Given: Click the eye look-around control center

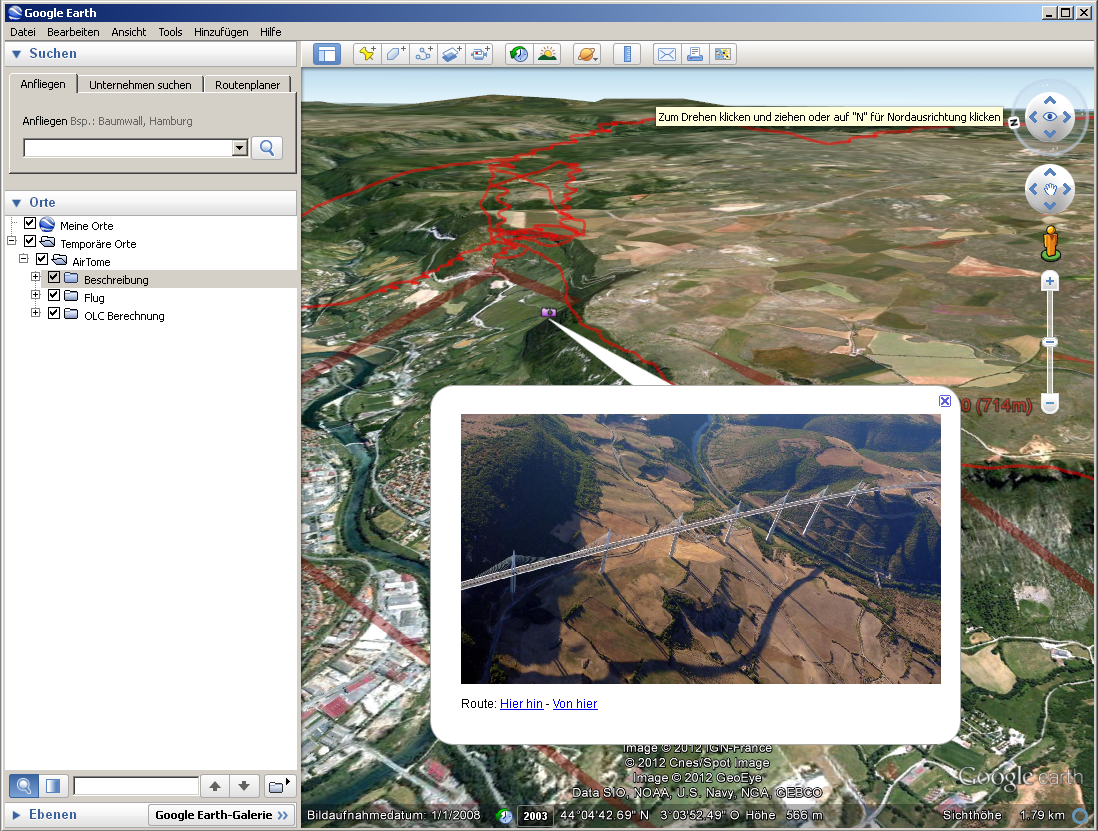Looking at the screenshot, I should [1050, 117].
